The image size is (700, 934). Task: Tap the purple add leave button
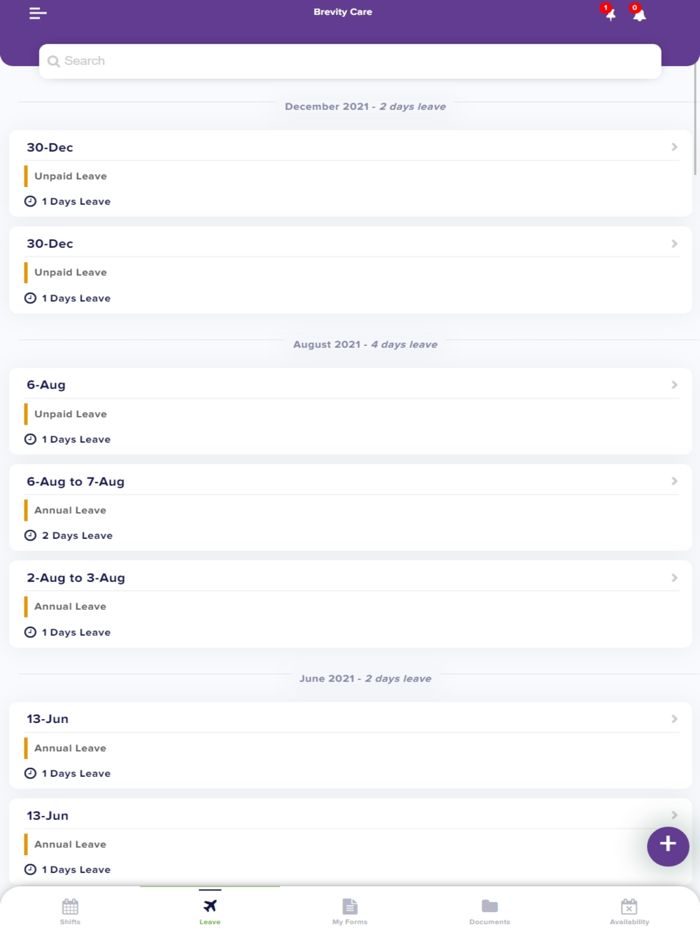tap(667, 846)
